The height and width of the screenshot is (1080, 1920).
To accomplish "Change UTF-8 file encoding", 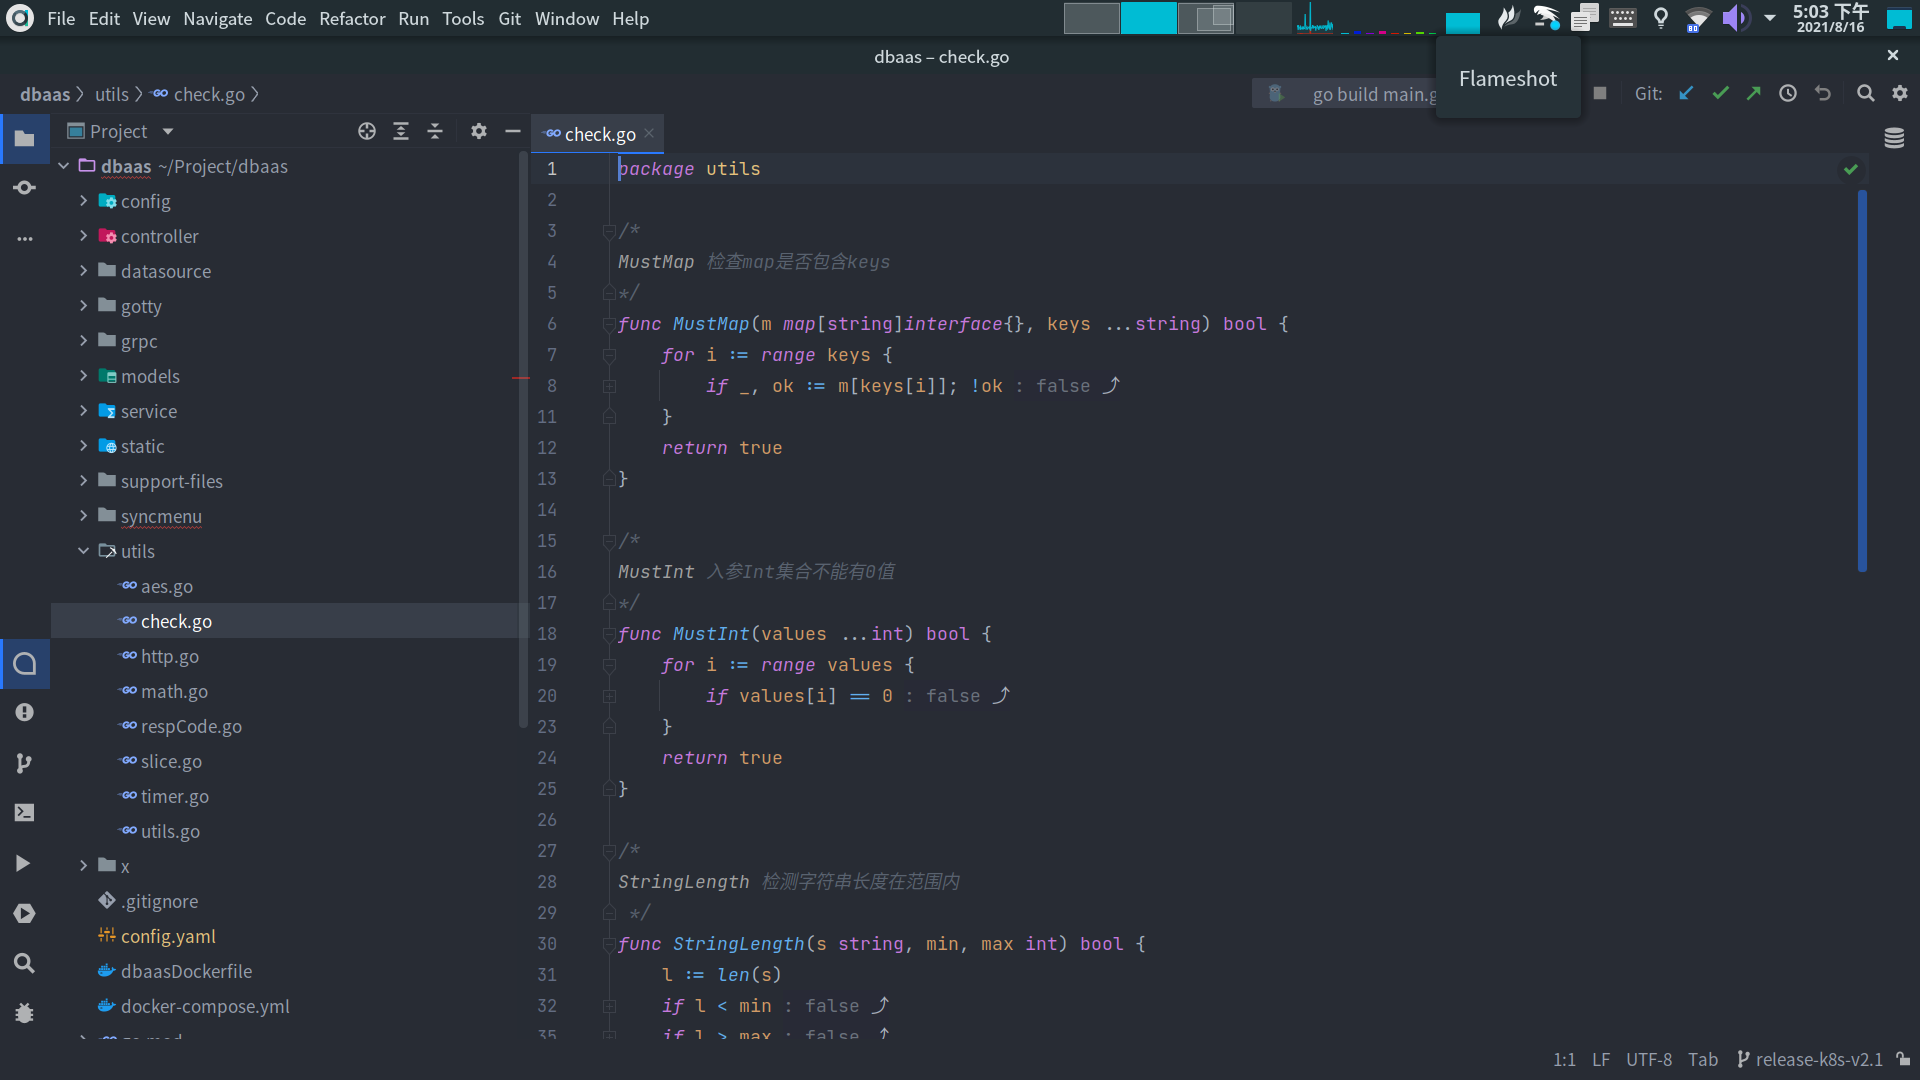I will 1649,1059.
